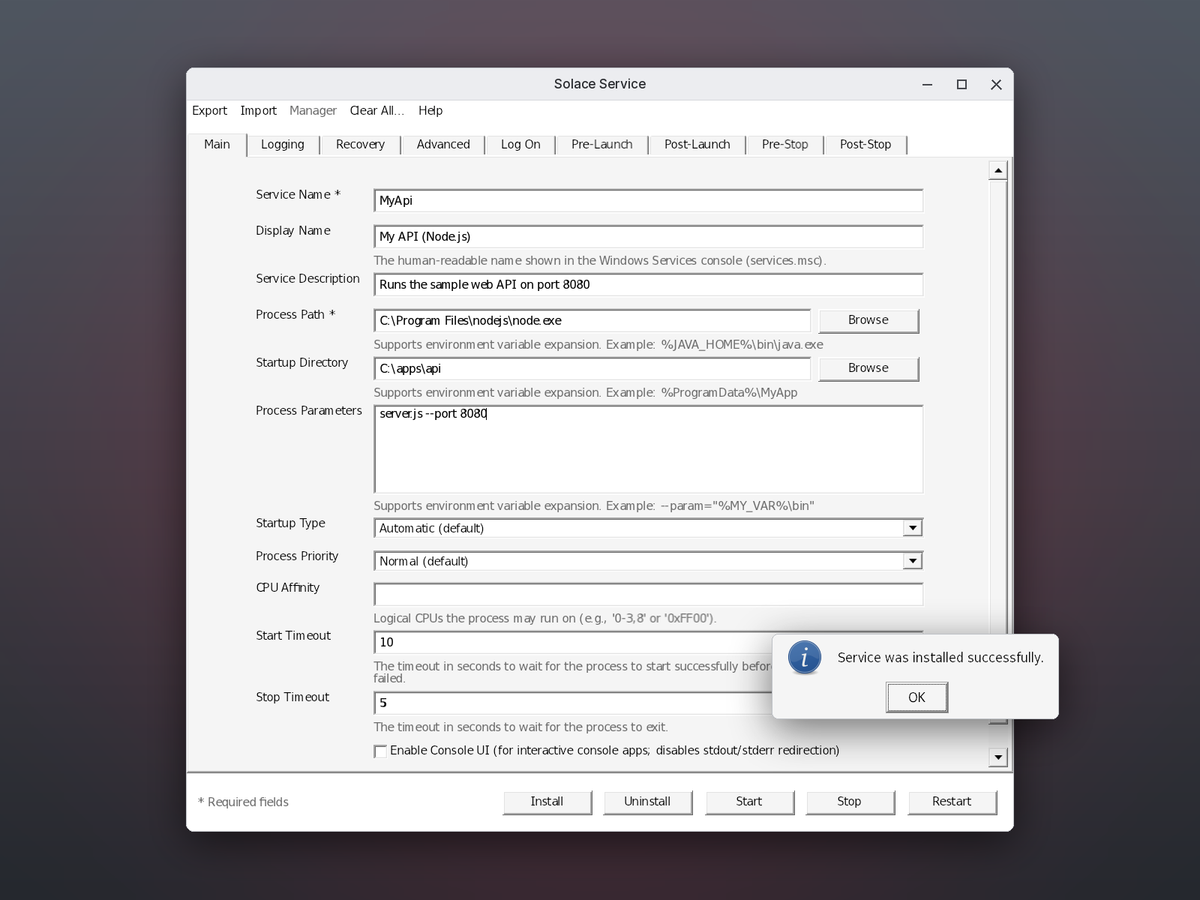Minimize the Solace Service window
This screenshot has height=900, width=1200.
point(927,85)
